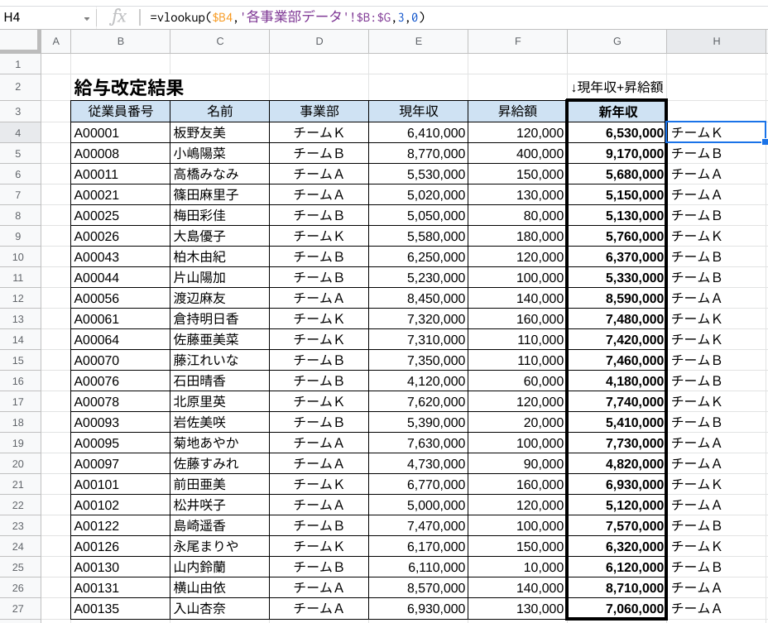Click the fx function icon
The image size is (768, 623).
pyautogui.click(x=118, y=17)
